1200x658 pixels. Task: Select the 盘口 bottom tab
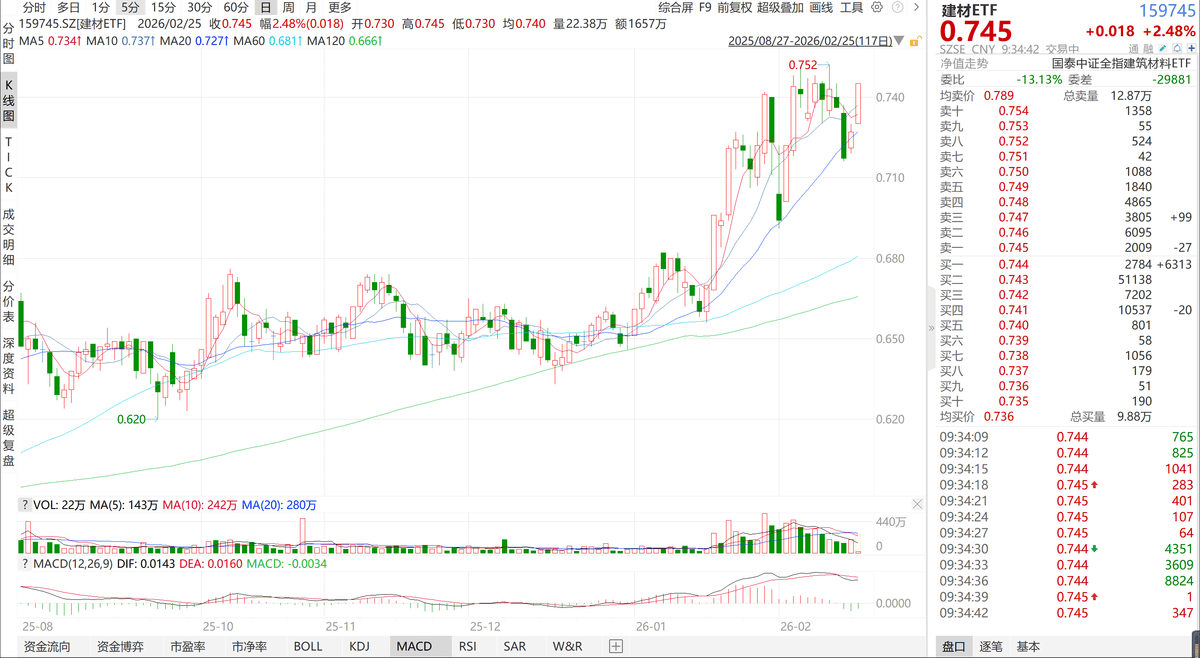(952, 647)
